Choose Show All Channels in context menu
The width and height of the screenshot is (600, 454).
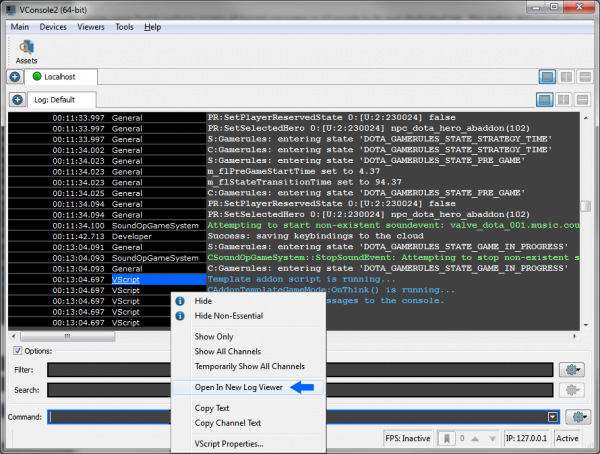[248, 351]
